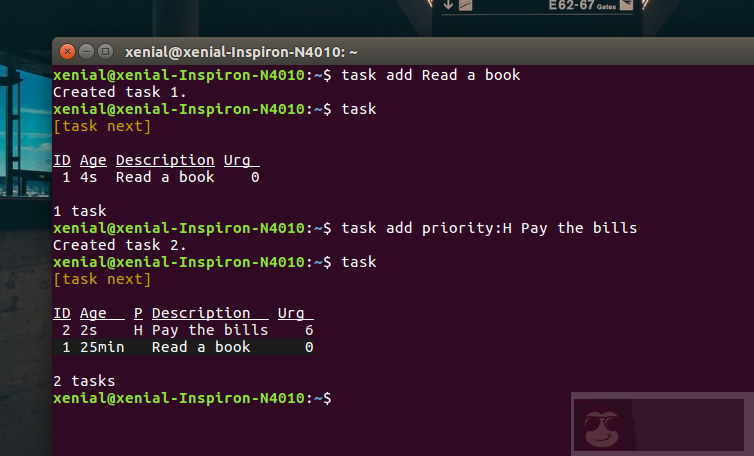754x456 pixels.
Task: Click the '4s' age value in first table
Action: (x=89, y=177)
